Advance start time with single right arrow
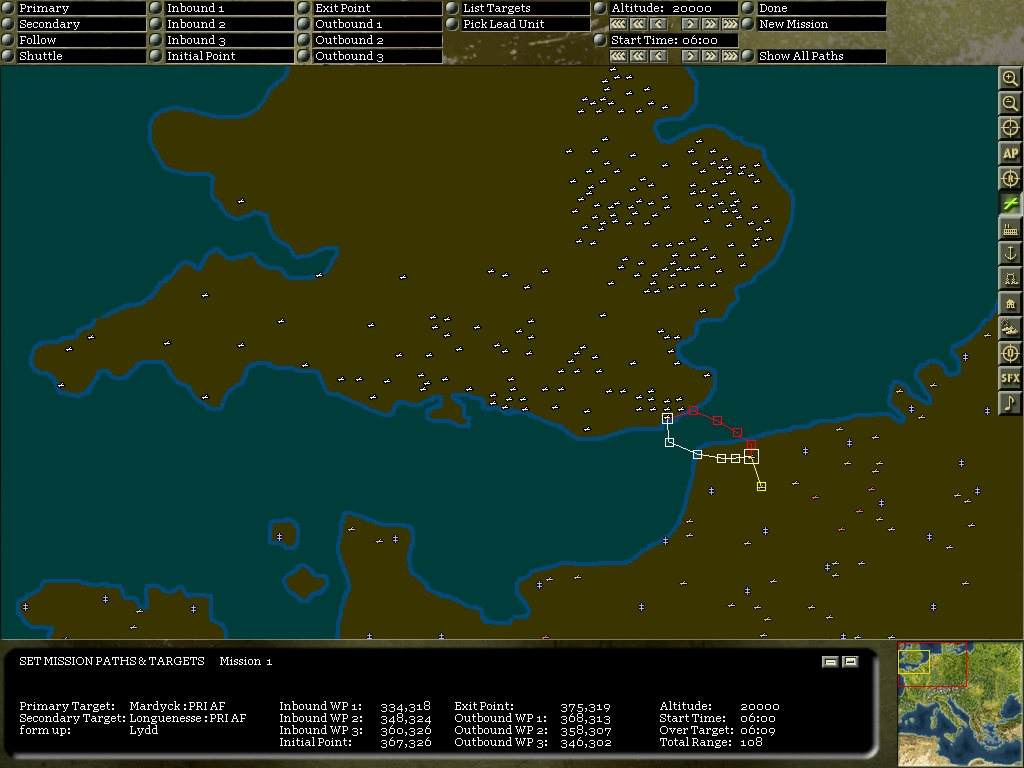1024x768 pixels. coord(690,56)
